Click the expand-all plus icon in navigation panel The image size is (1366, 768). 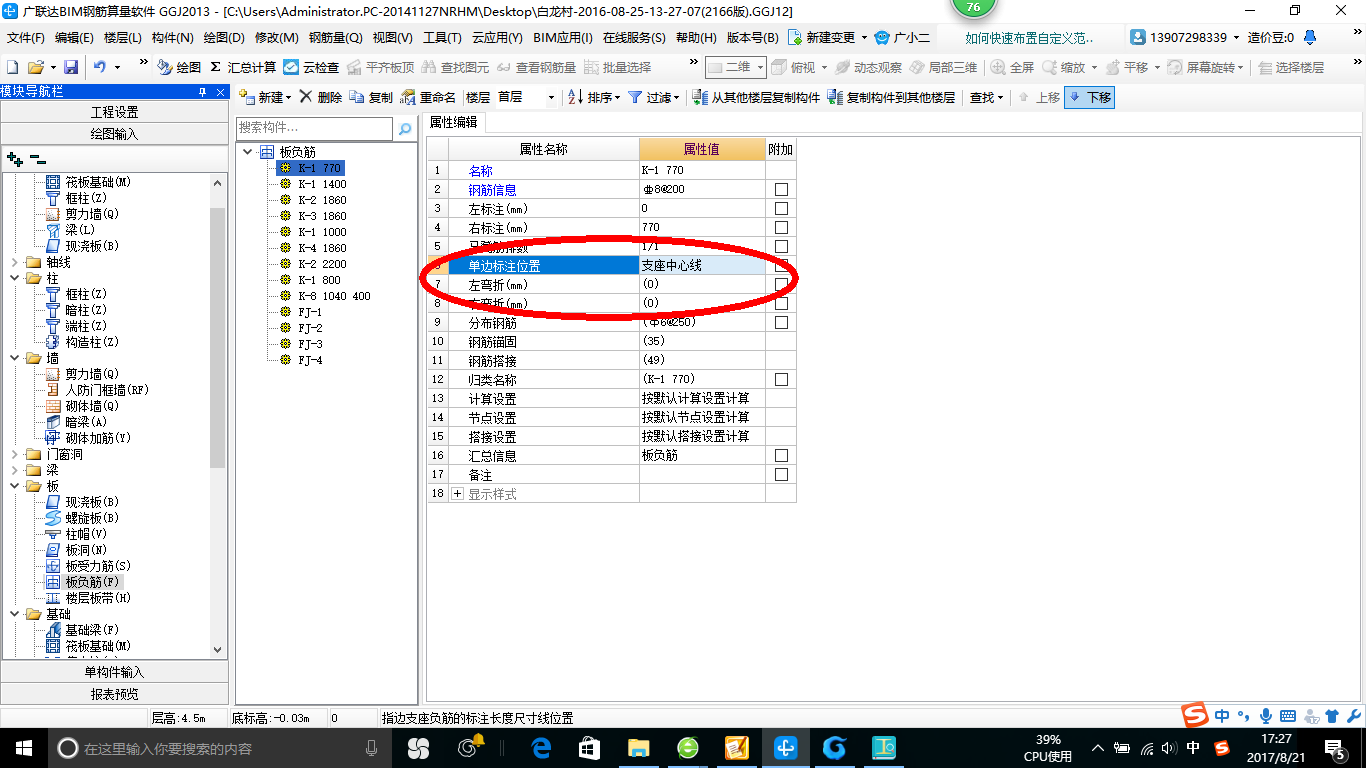[14, 158]
